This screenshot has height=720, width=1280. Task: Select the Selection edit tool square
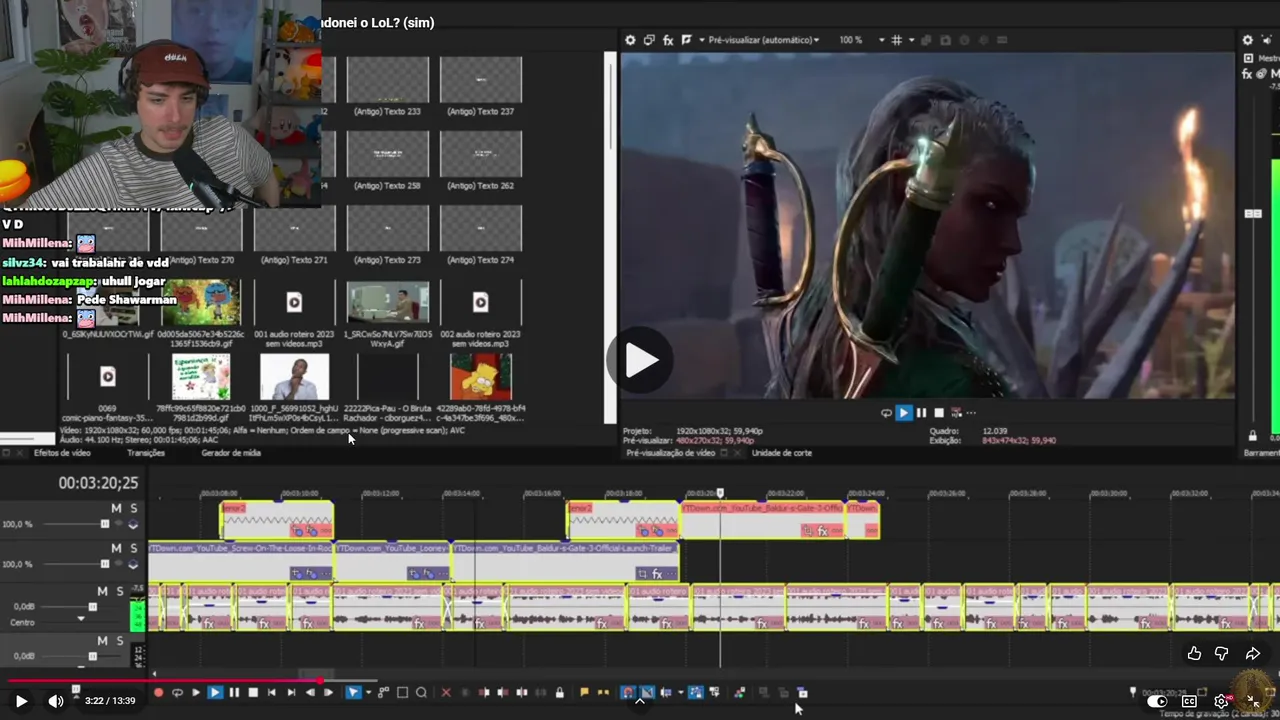point(402,692)
